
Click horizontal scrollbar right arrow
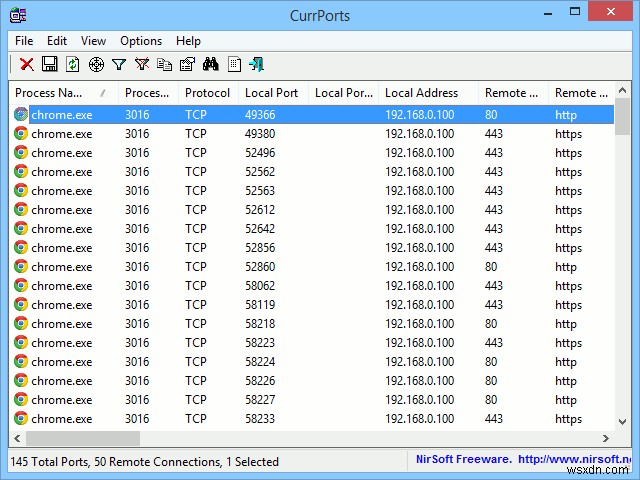[x=606, y=438]
